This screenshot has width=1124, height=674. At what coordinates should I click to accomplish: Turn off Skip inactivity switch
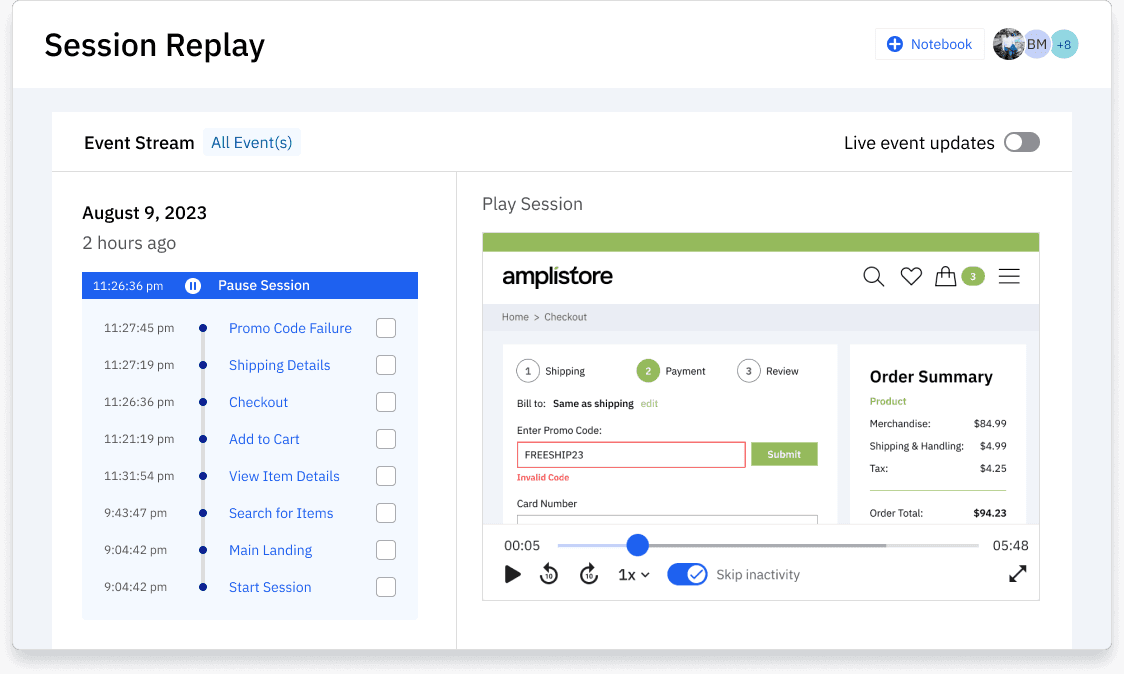(687, 574)
